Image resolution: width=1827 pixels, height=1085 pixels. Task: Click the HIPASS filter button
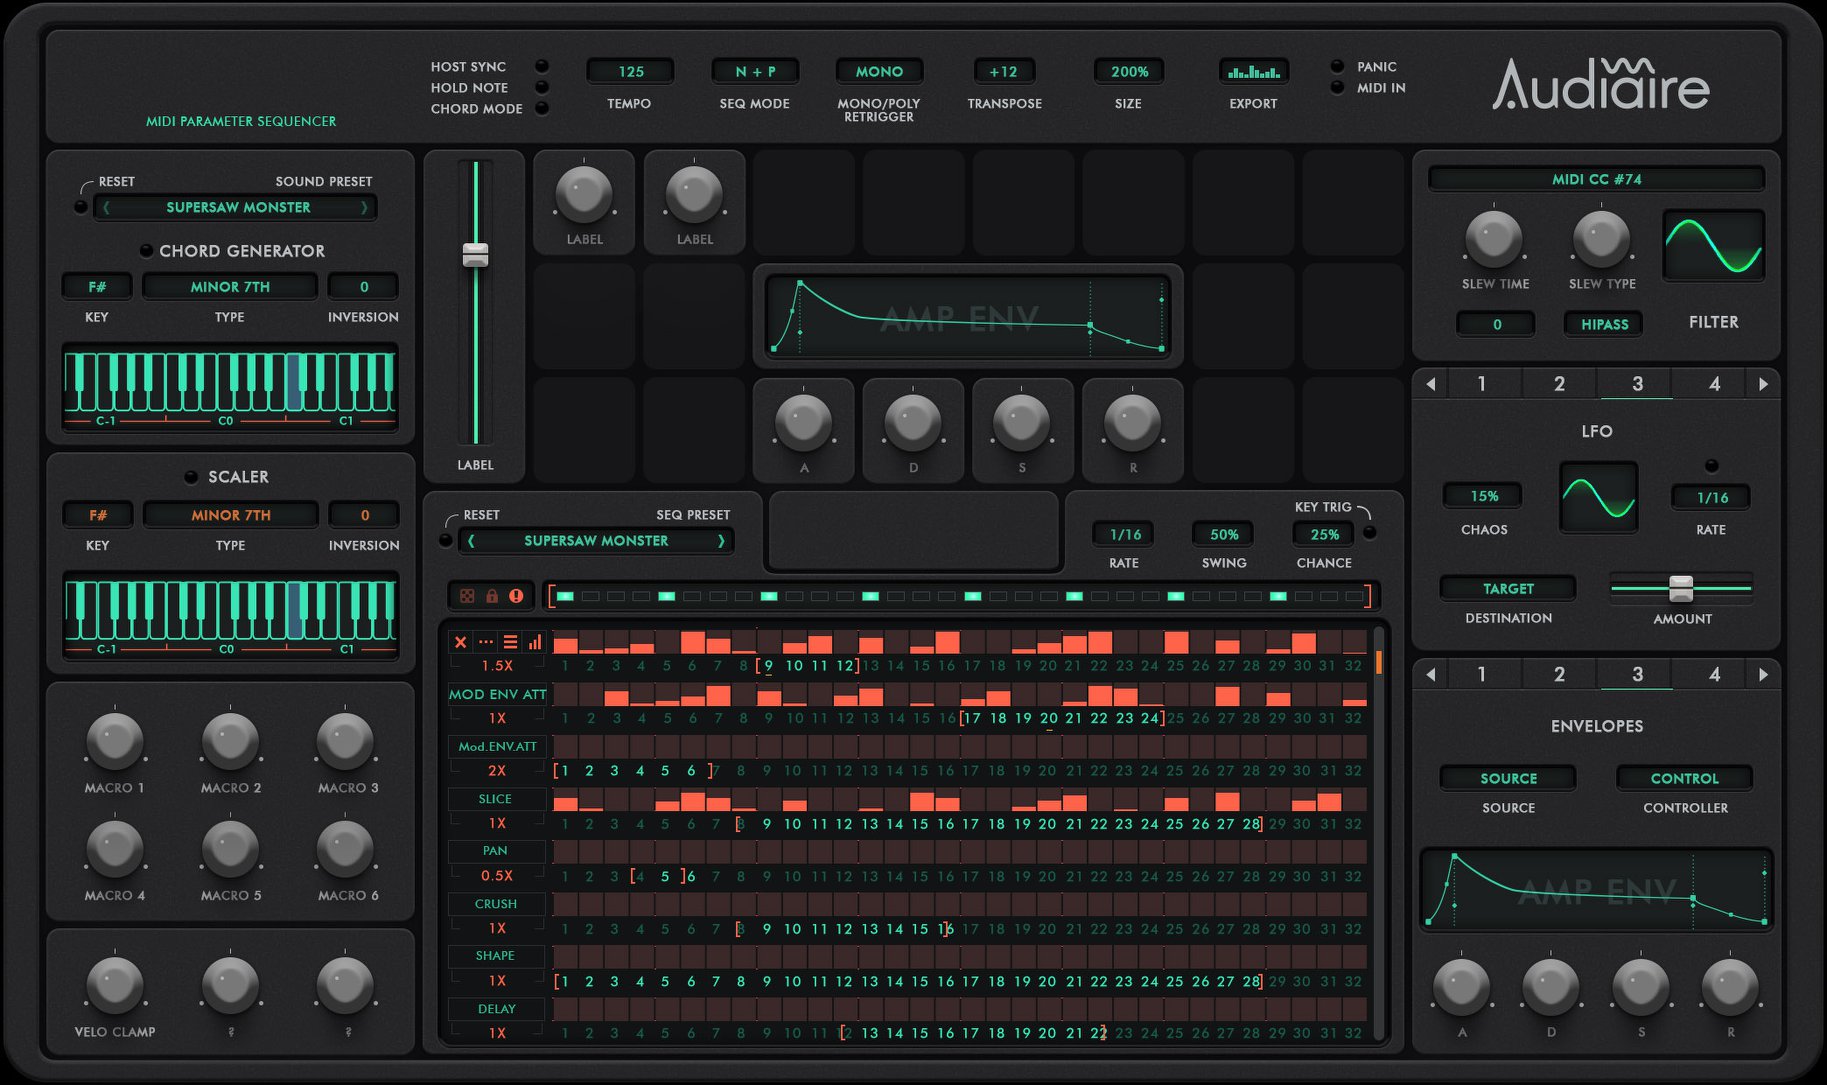point(1604,324)
